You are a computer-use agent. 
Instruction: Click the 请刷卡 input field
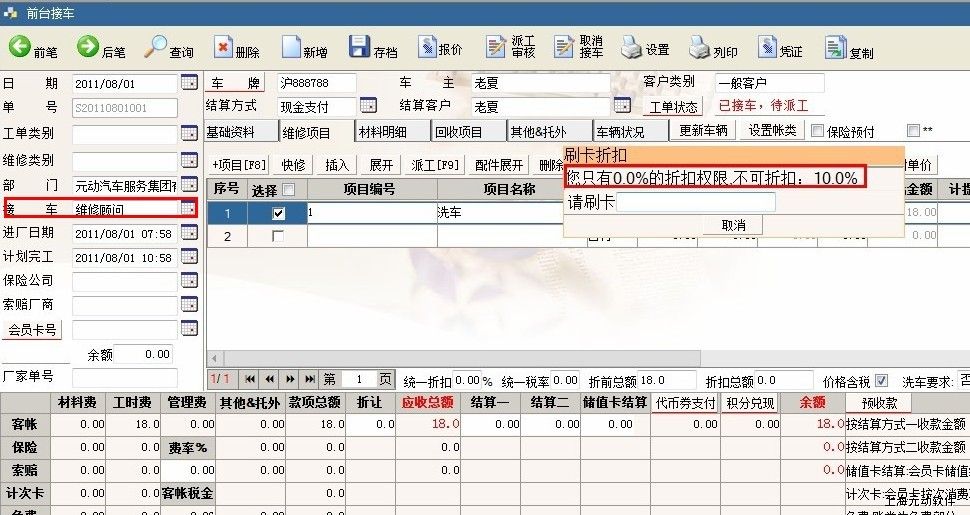(695, 203)
